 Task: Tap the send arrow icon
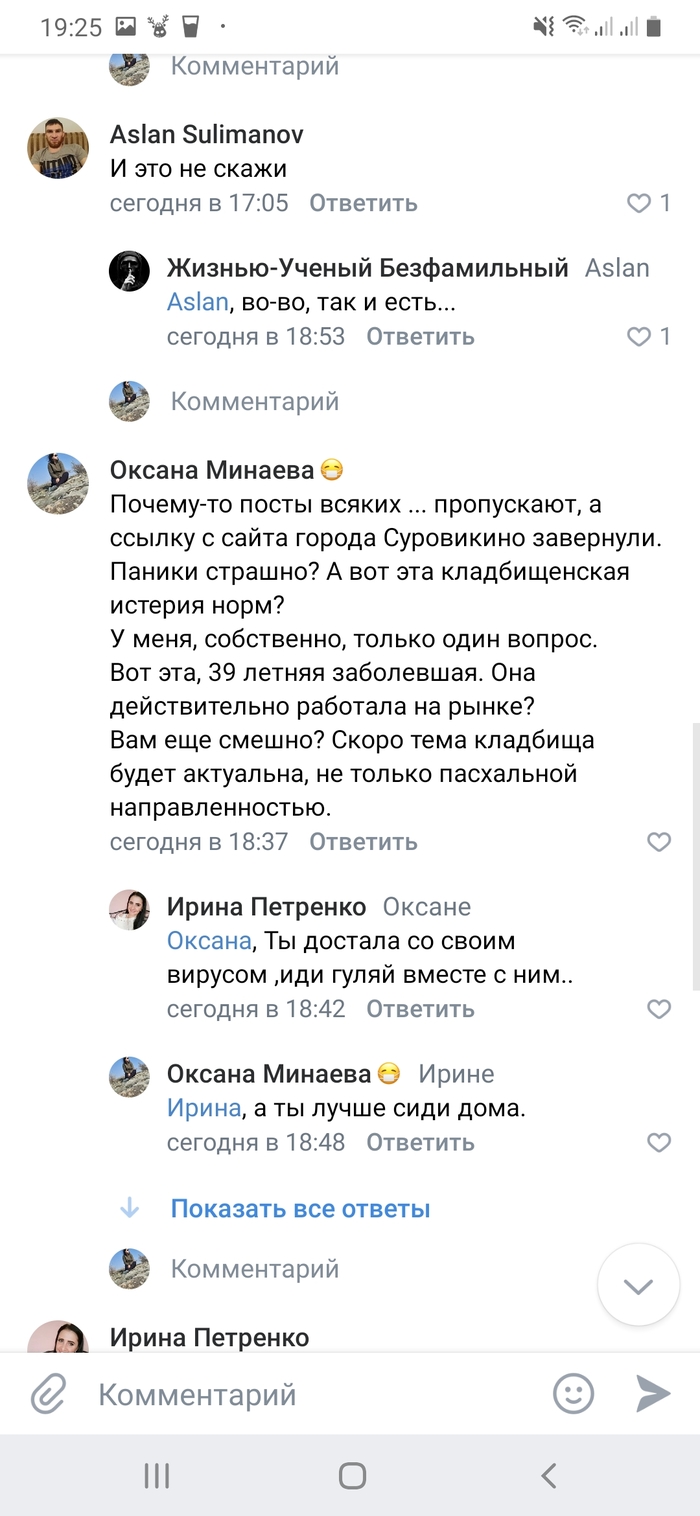pos(653,1393)
